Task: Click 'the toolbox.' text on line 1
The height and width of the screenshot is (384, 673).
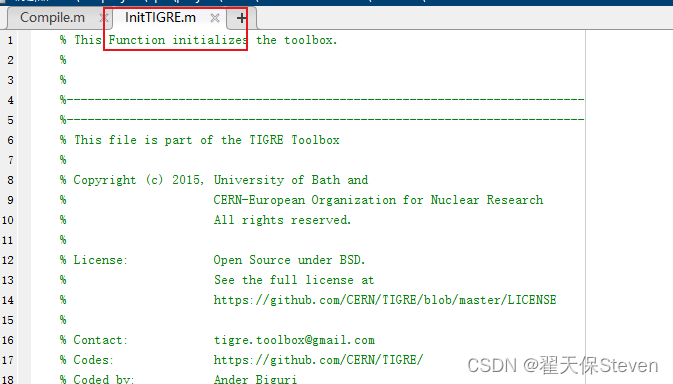Action: (x=297, y=40)
